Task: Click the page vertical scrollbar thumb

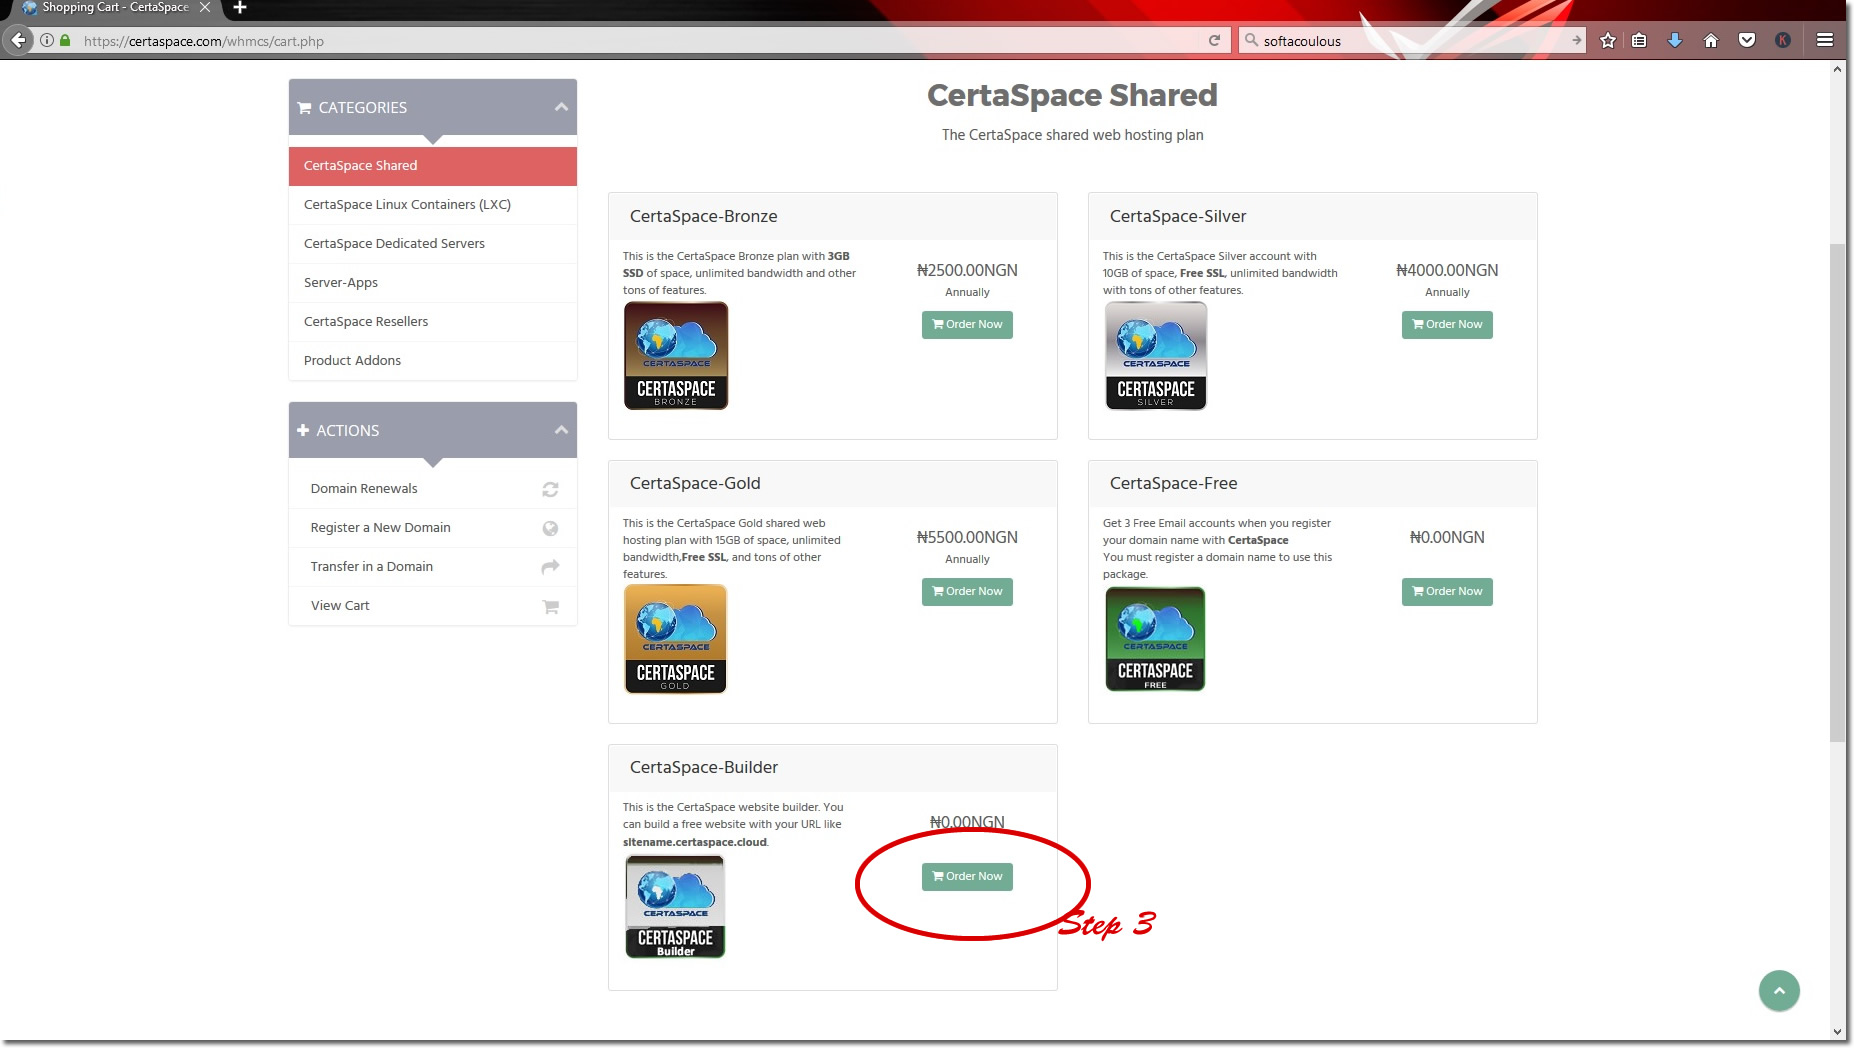Action: click(x=1838, y=492)
